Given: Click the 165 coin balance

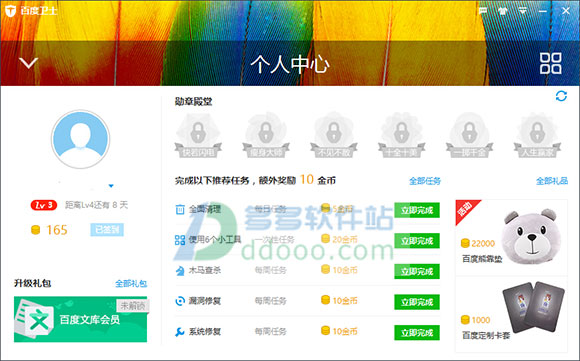Looking at the screenshot, I should [x=57, y=230].
